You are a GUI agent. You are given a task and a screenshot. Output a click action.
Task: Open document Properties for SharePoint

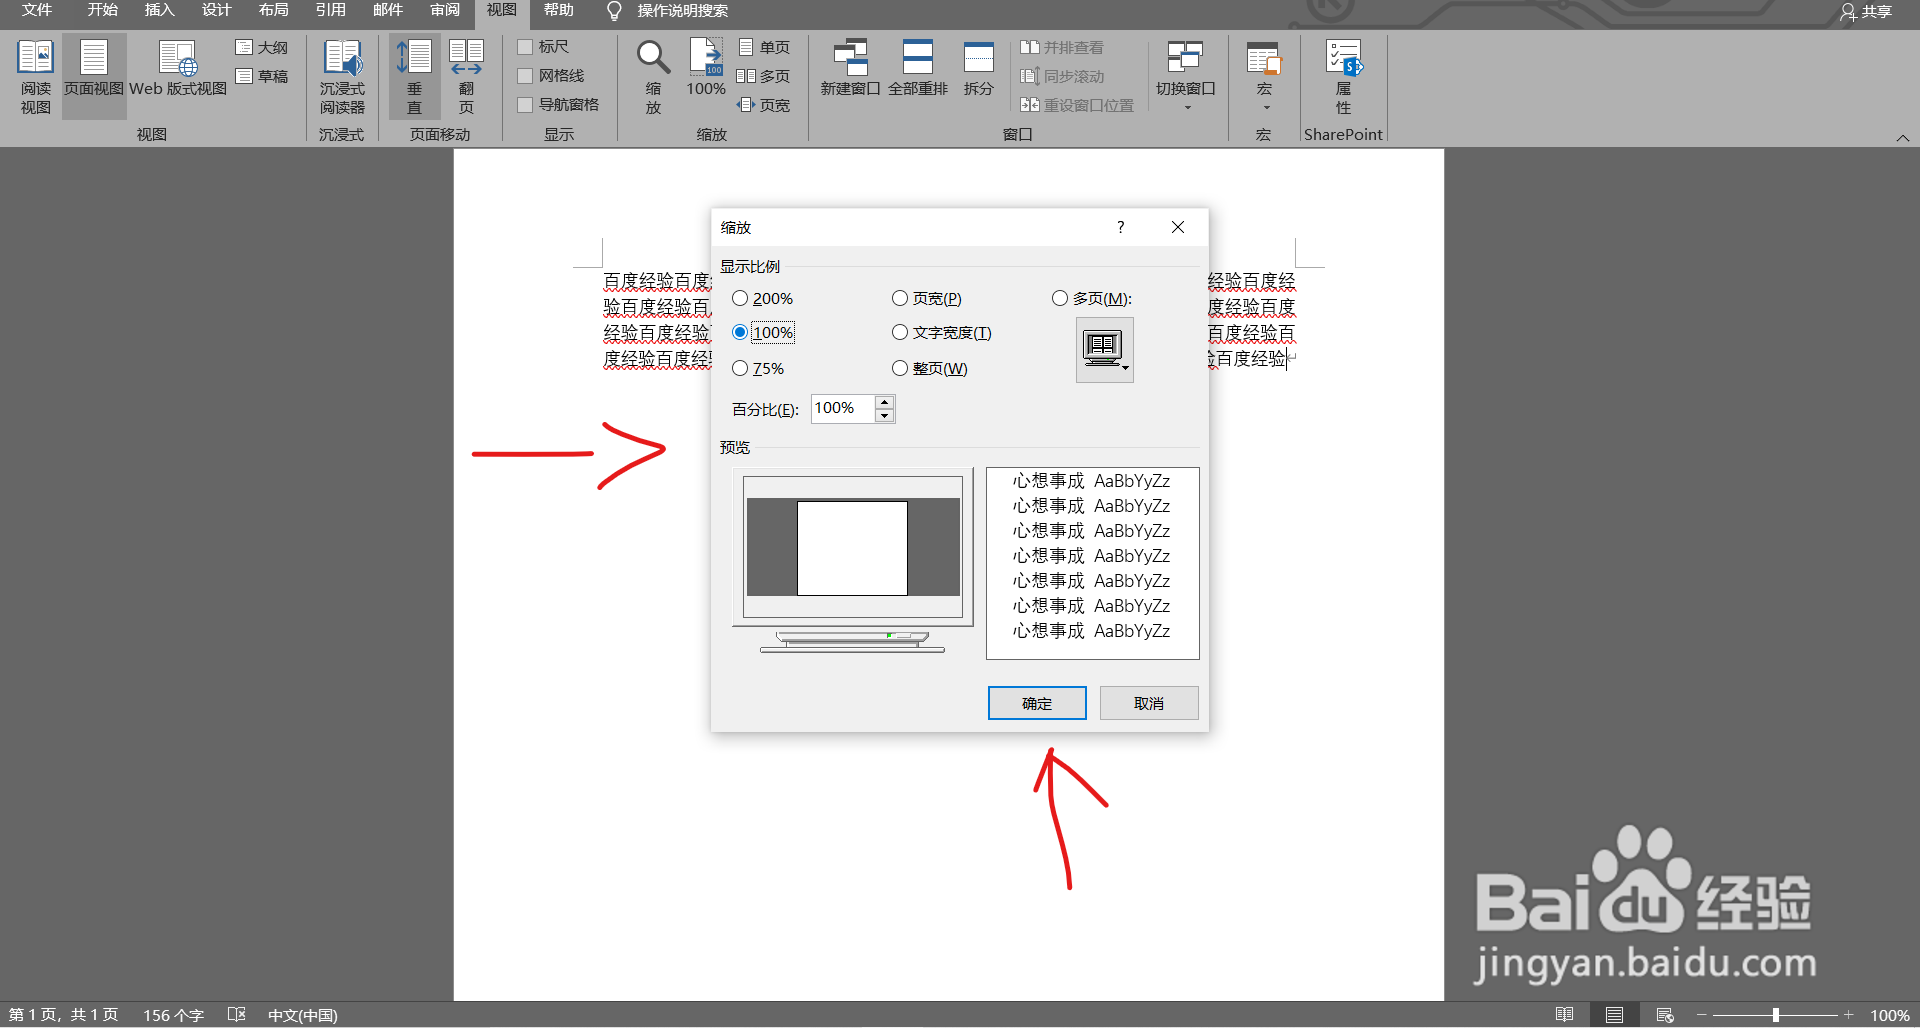[x=1343, y=77]
